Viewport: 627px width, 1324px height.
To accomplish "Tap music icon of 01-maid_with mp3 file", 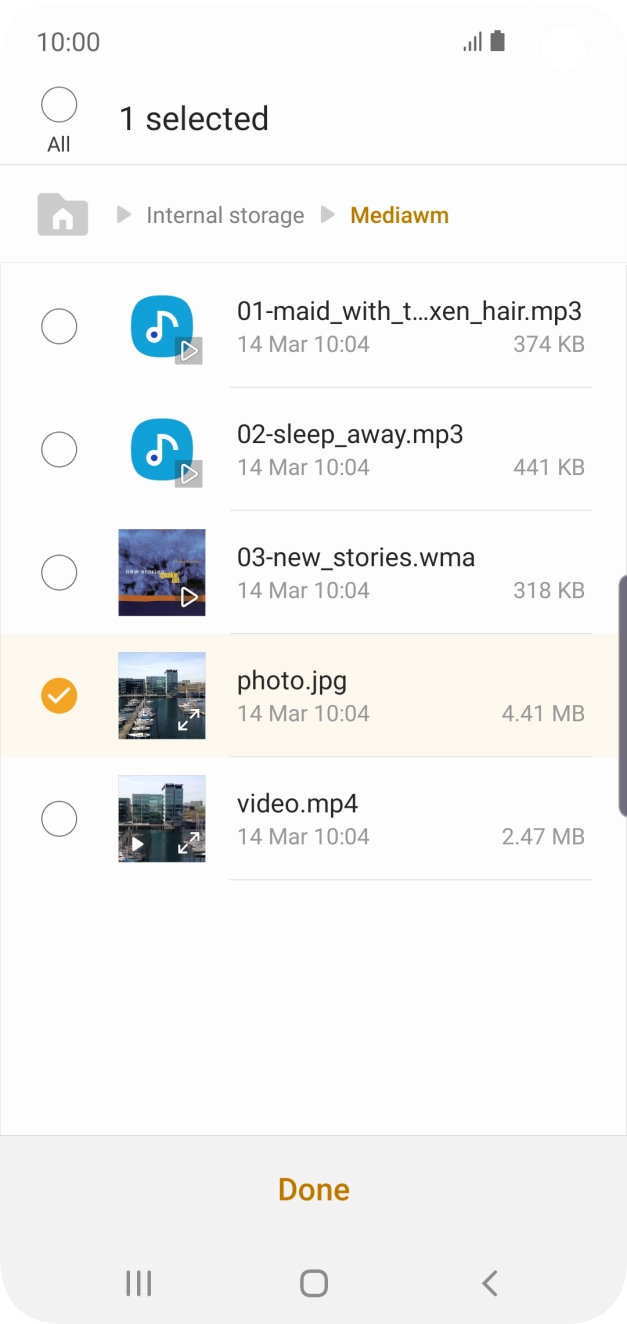I will [162, 328].
